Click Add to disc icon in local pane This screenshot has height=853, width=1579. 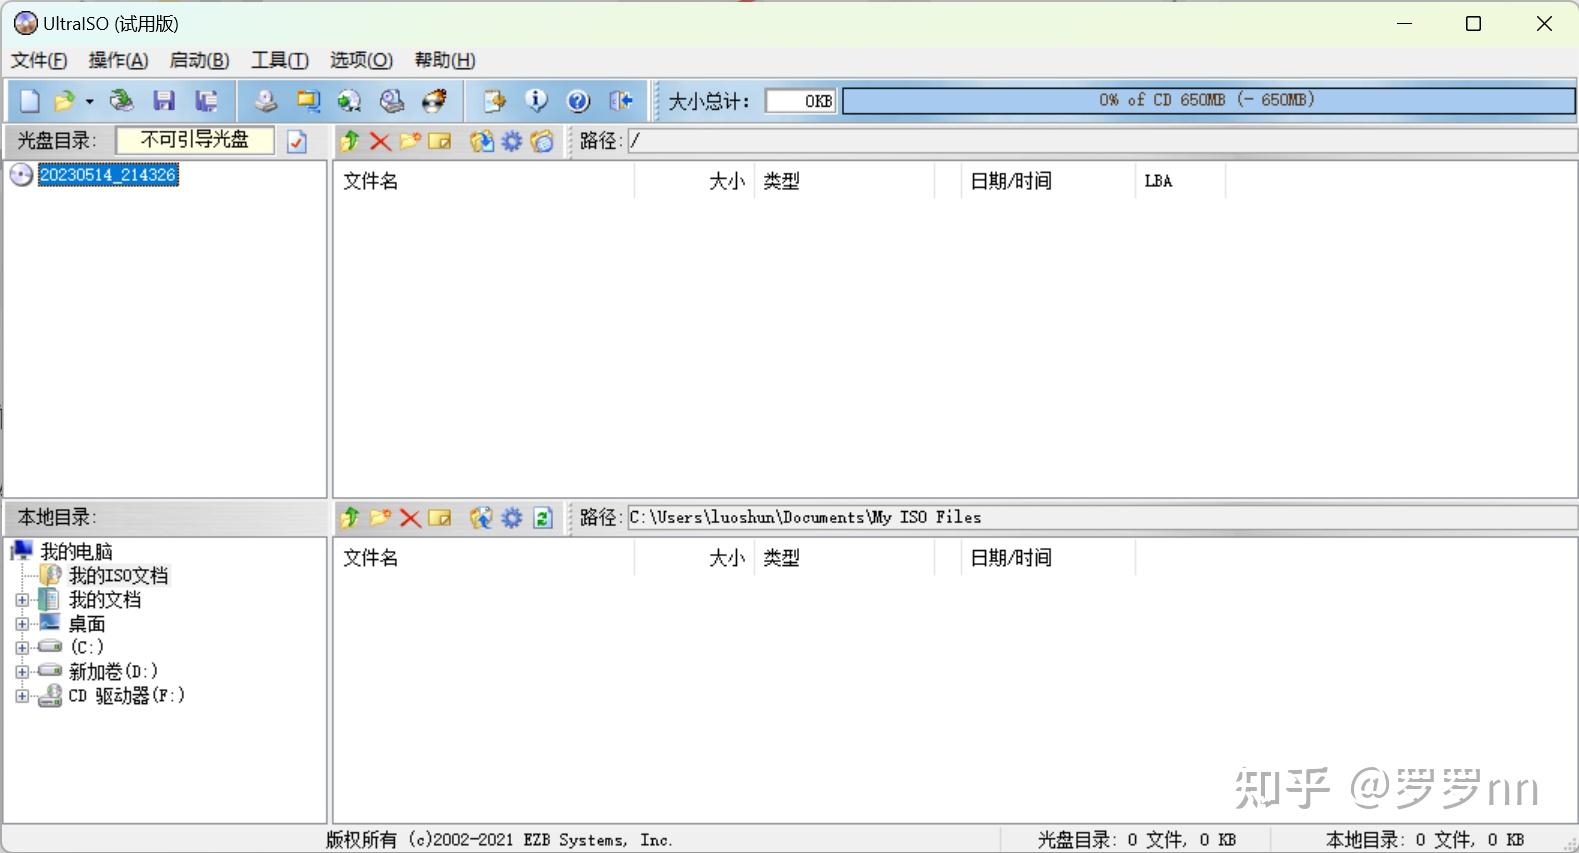click(482, 517)
